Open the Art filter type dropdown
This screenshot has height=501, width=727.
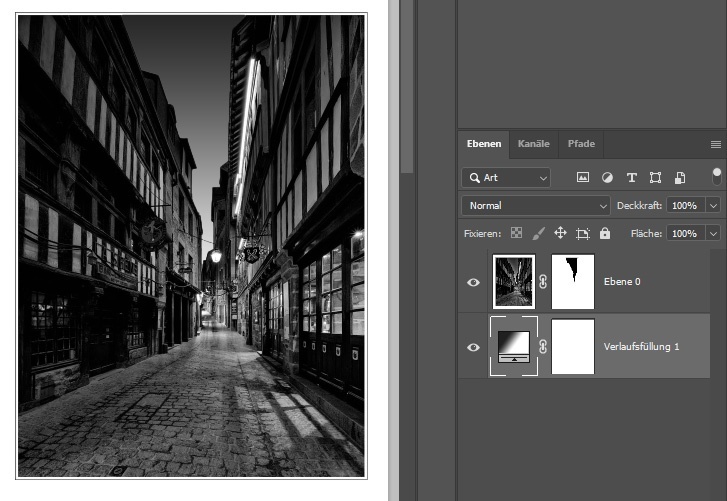pos(506,178)
